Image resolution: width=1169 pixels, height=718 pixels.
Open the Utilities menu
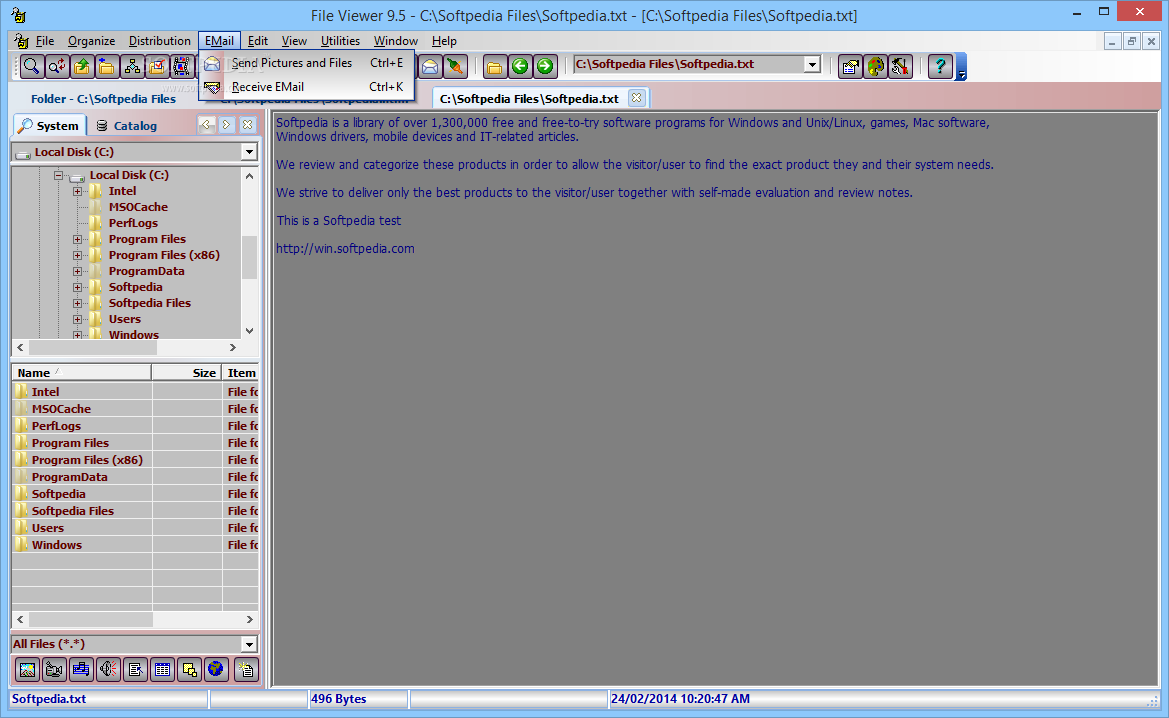340,41
